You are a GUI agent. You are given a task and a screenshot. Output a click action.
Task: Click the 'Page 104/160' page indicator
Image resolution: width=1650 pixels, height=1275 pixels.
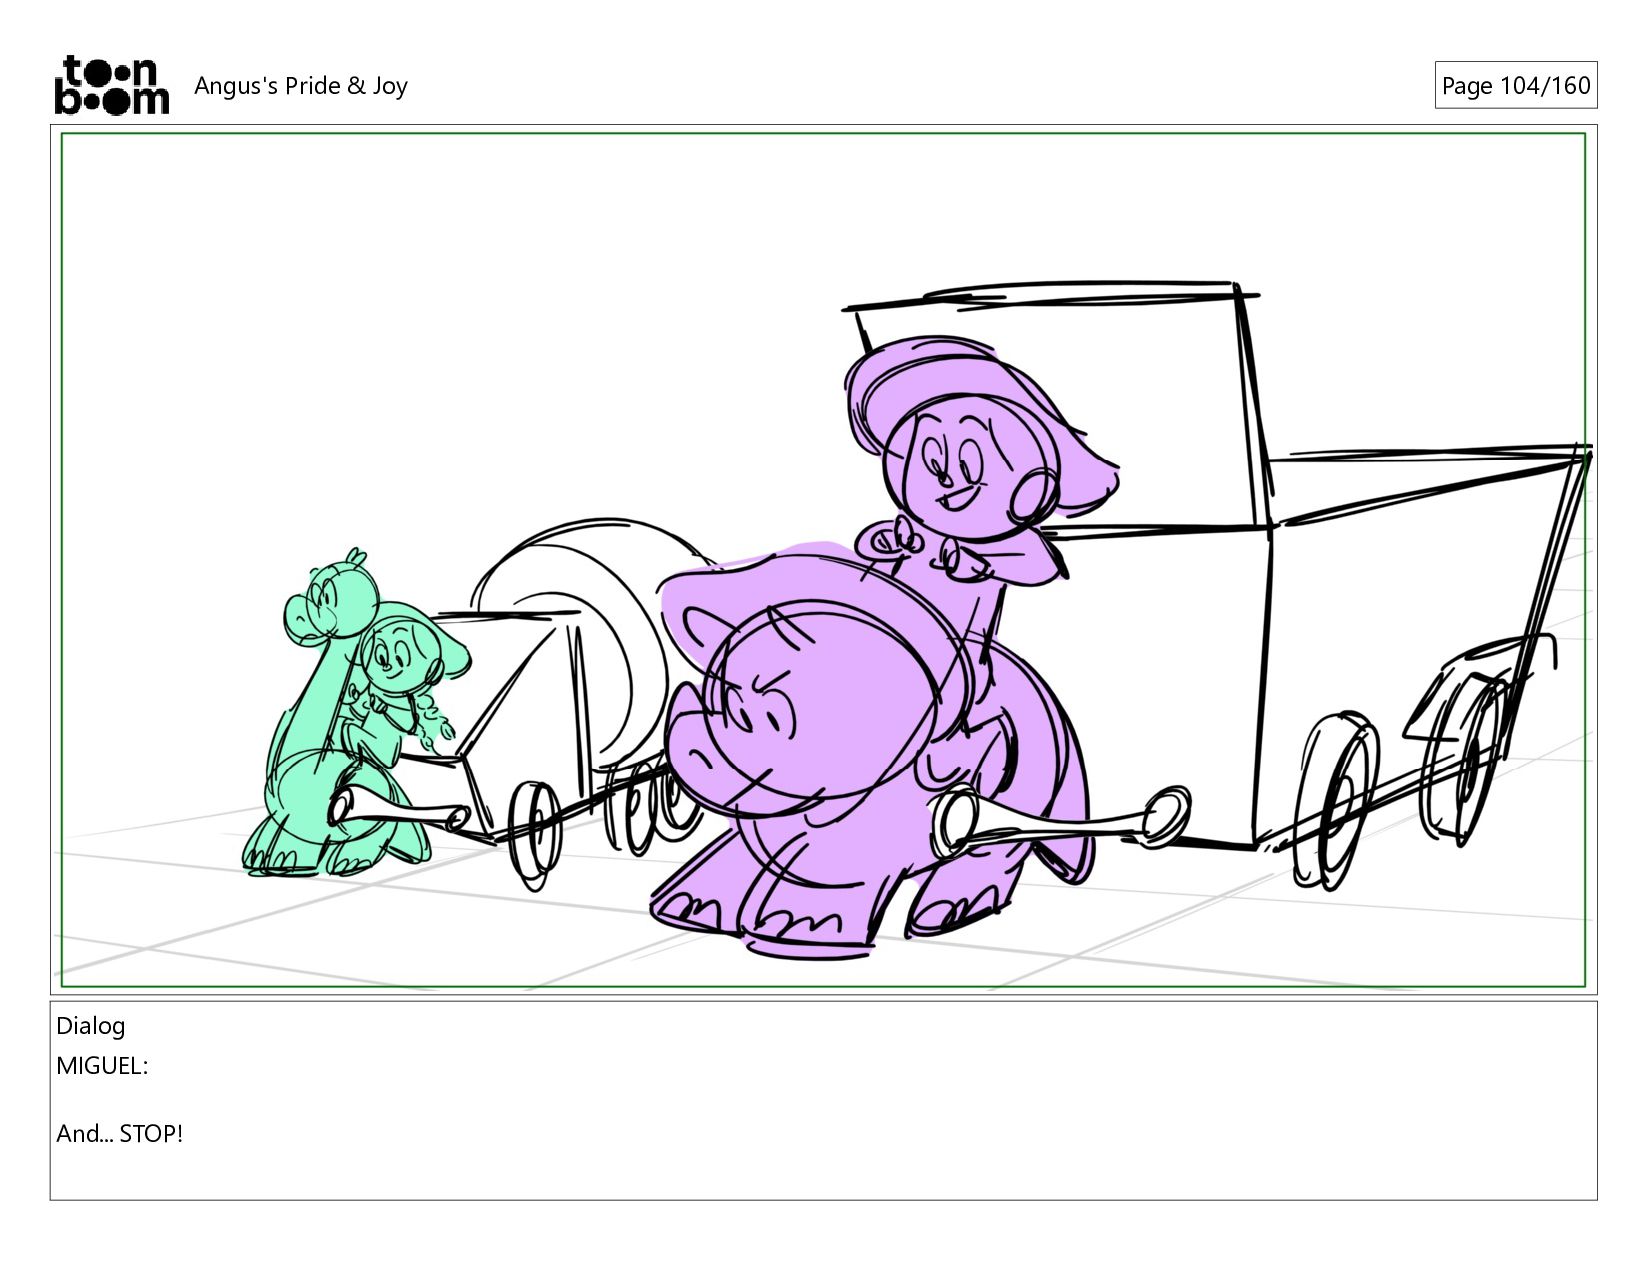[x=1515, y=85]
